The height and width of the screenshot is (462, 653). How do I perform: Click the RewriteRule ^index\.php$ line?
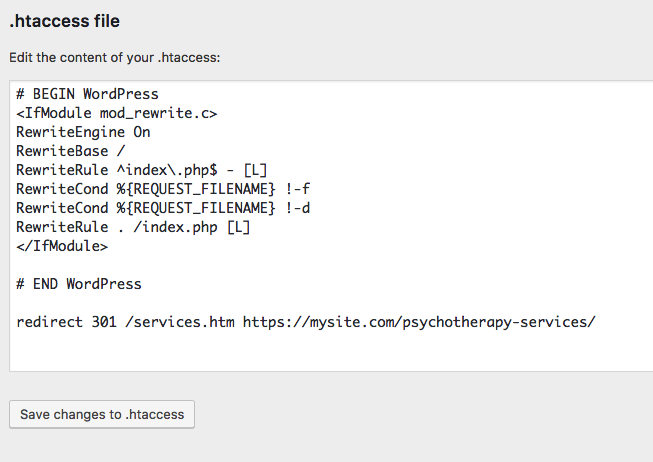[141, 171]
